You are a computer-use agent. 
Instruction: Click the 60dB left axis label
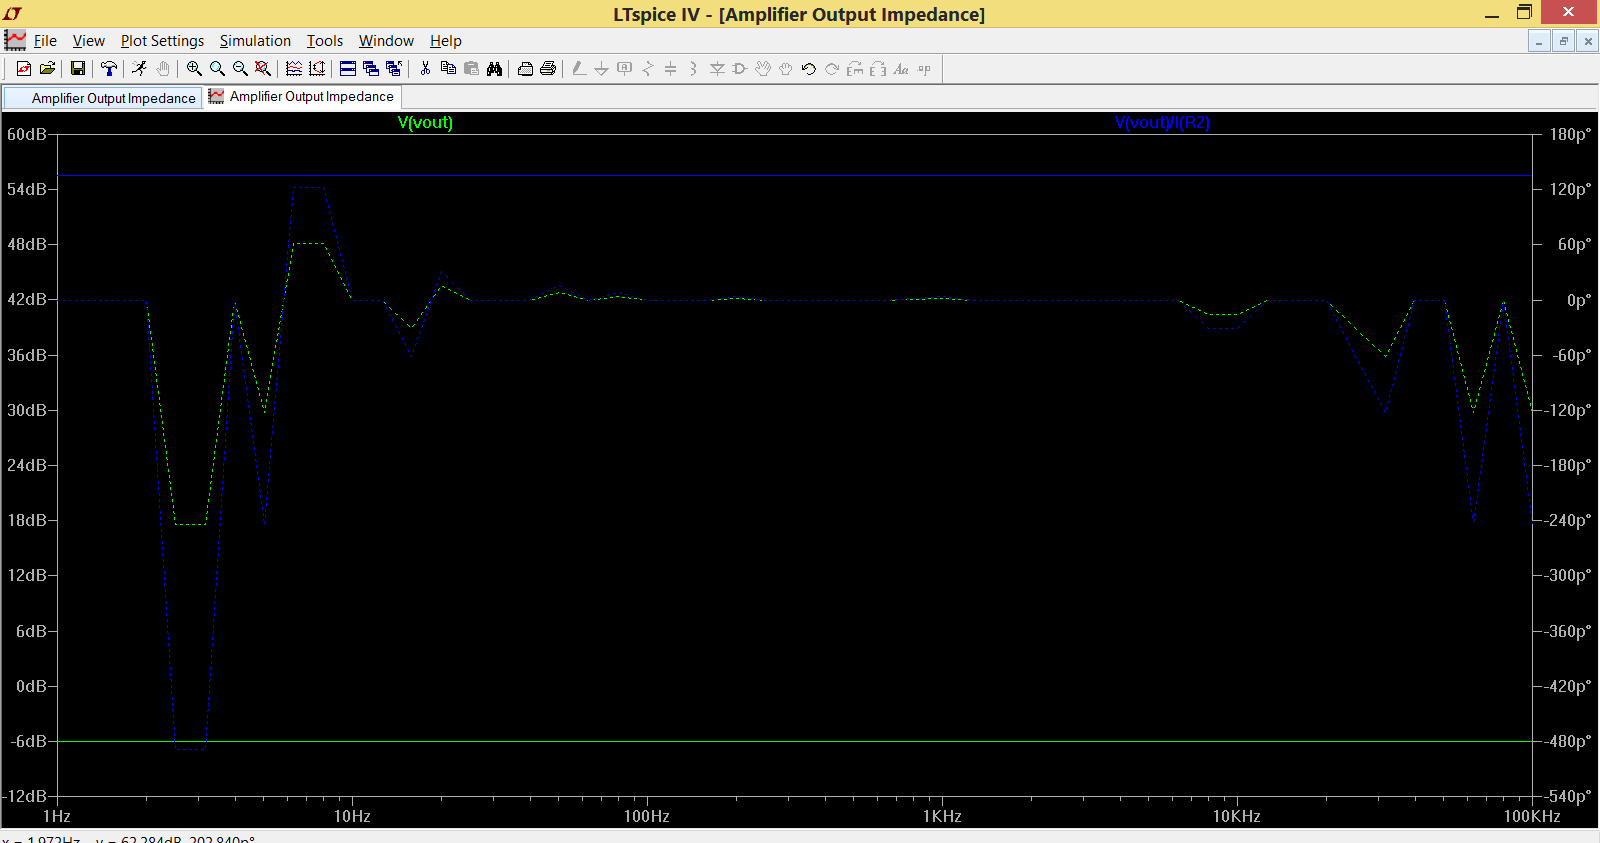(x=27, y=134)
